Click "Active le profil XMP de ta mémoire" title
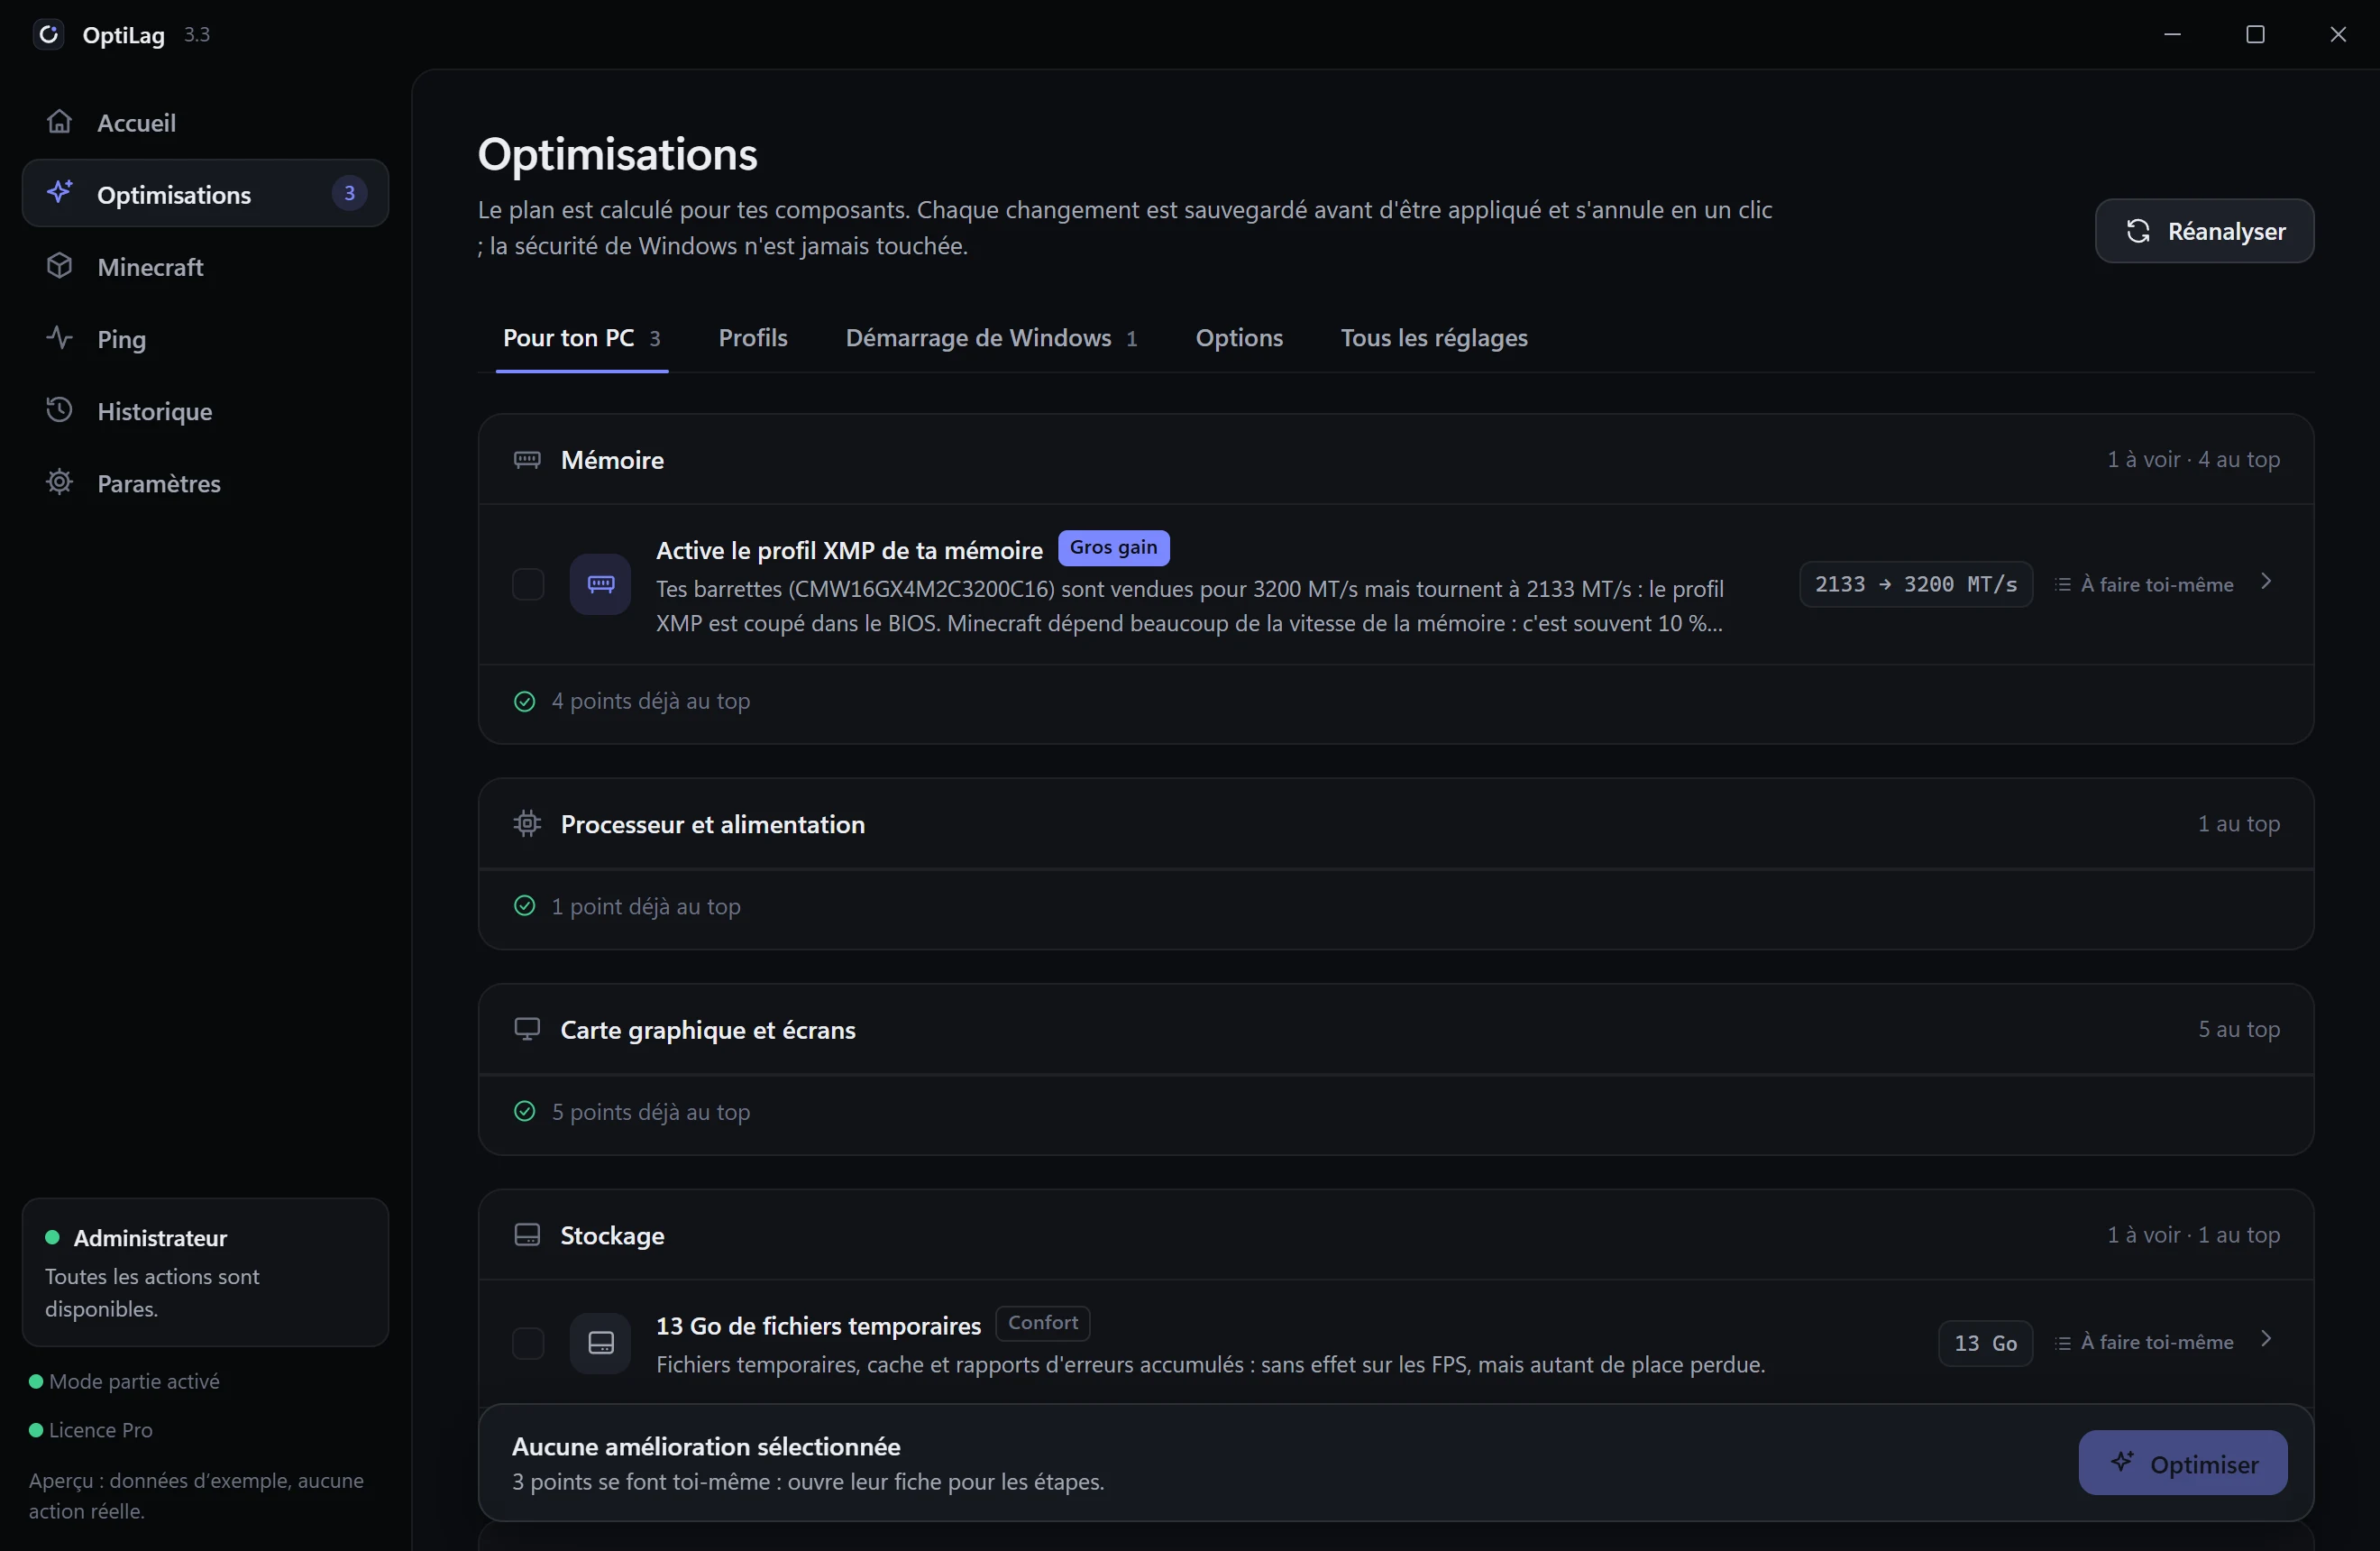 tap(849, 550)
